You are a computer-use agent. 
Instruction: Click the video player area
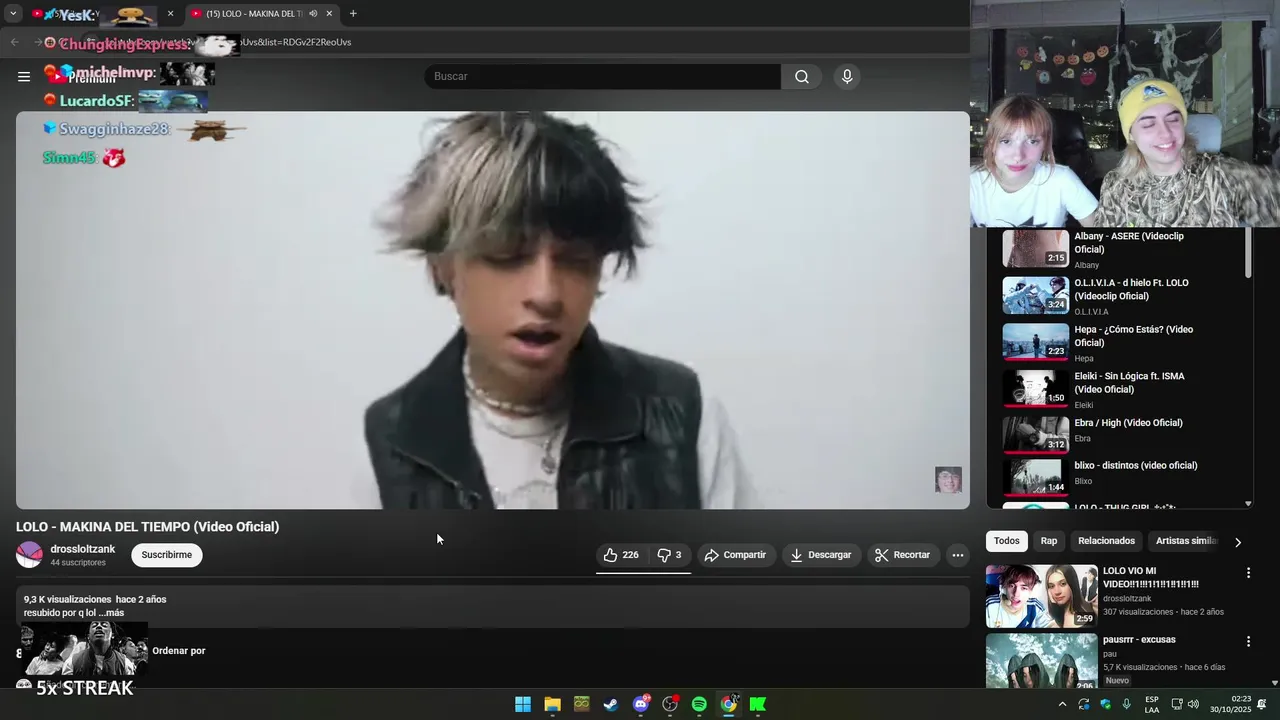click(x=492, y=310)
